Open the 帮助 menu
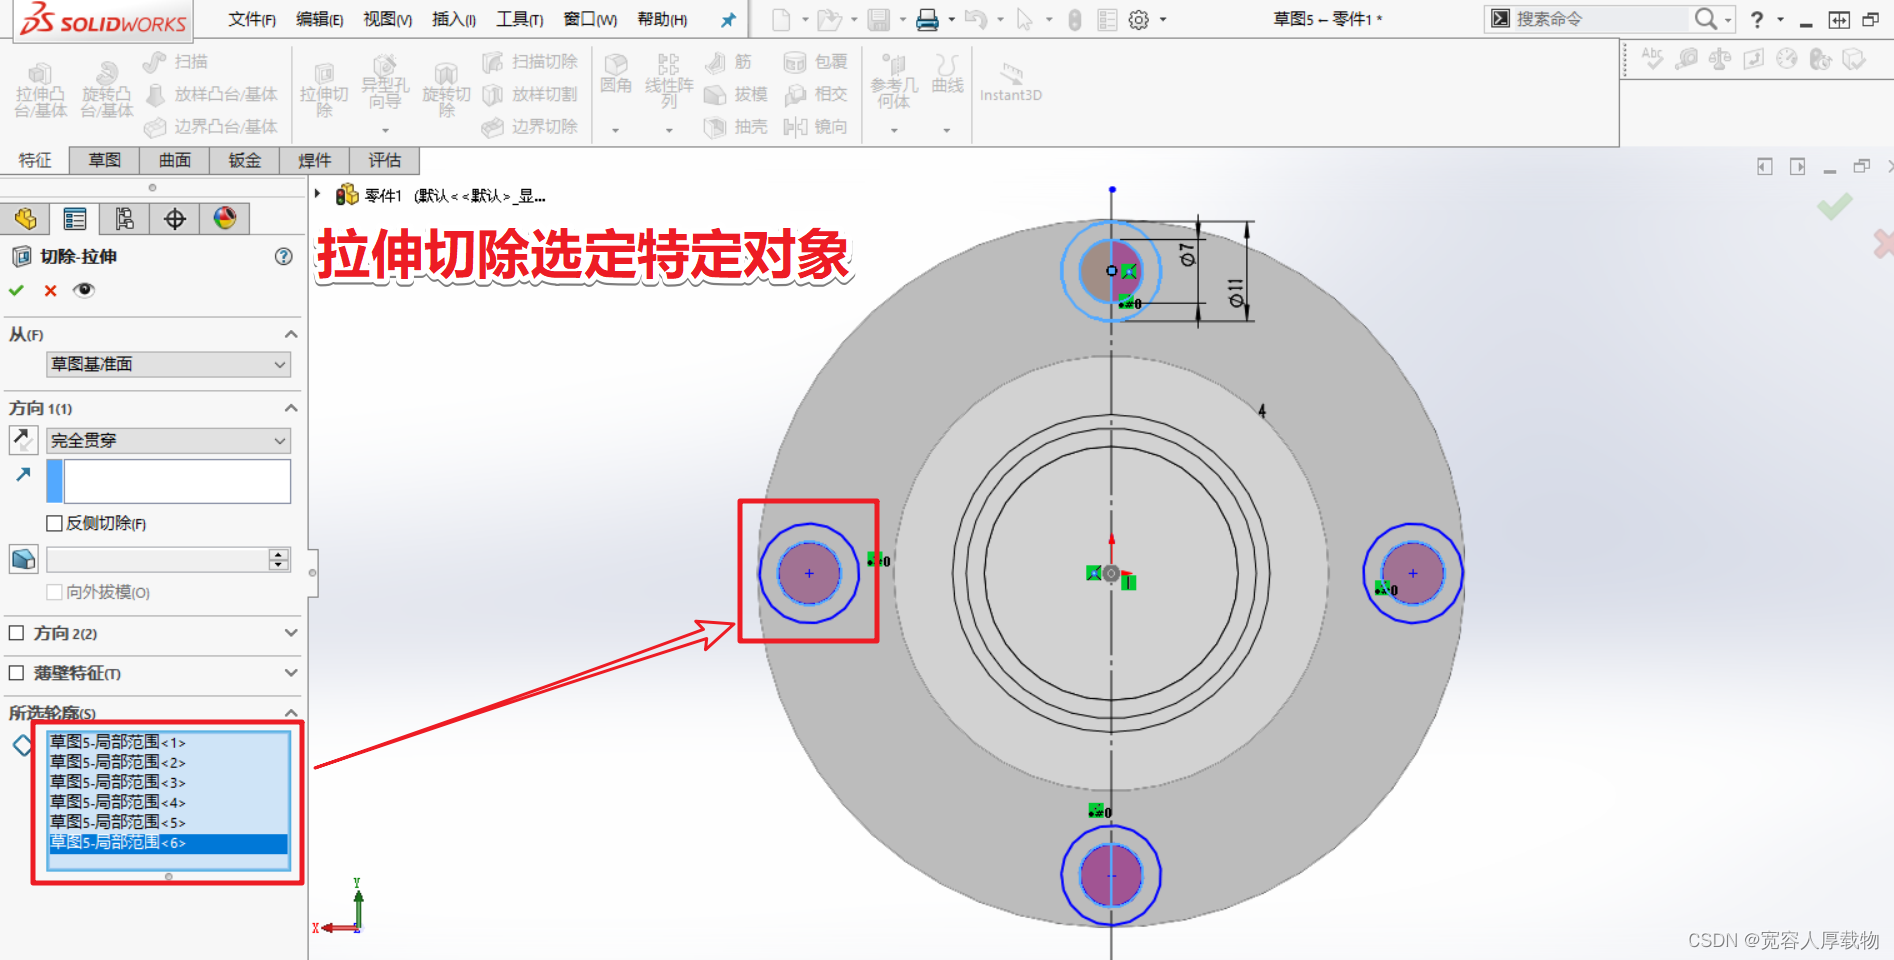Viewport: 1894px width, 960px height. pos(662,19)
